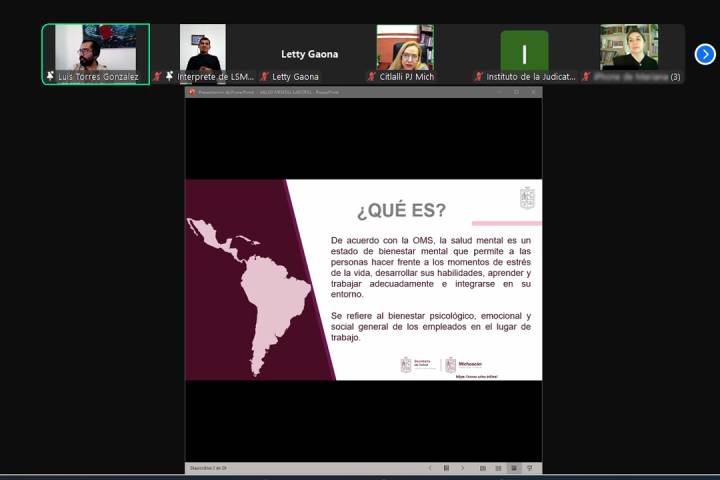Screen dimensions: 720x480
Task: Click the muted mic icon beside Letty Gaona
Action: [x=264, y=76]
